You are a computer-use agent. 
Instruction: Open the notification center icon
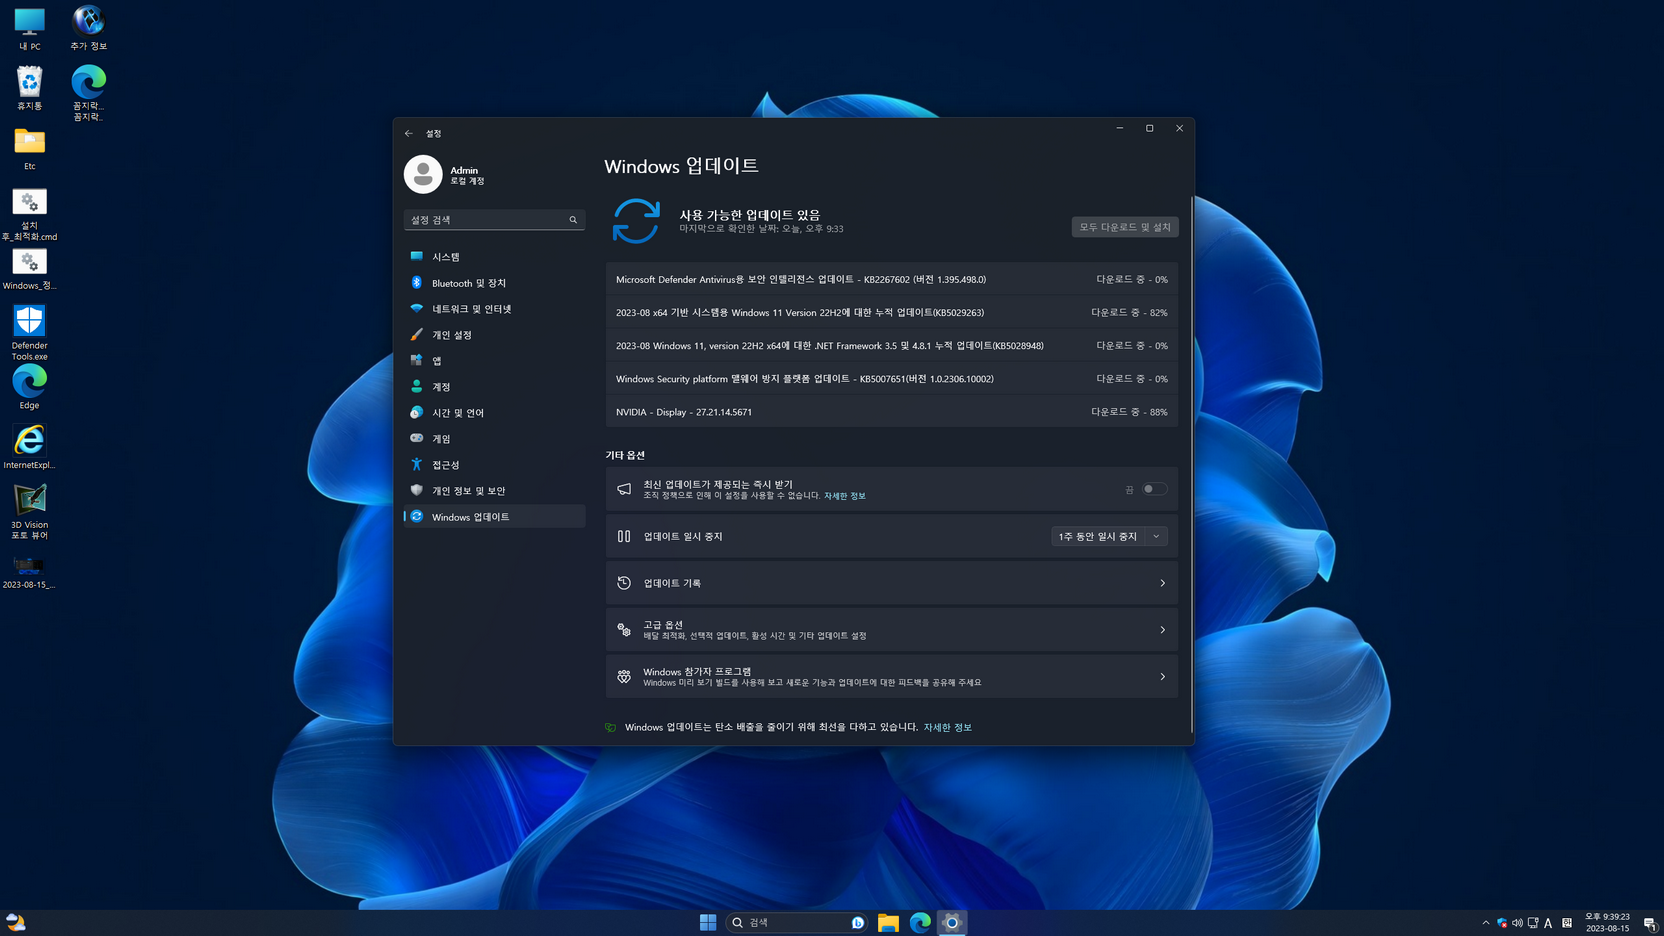click(1649, 923)
